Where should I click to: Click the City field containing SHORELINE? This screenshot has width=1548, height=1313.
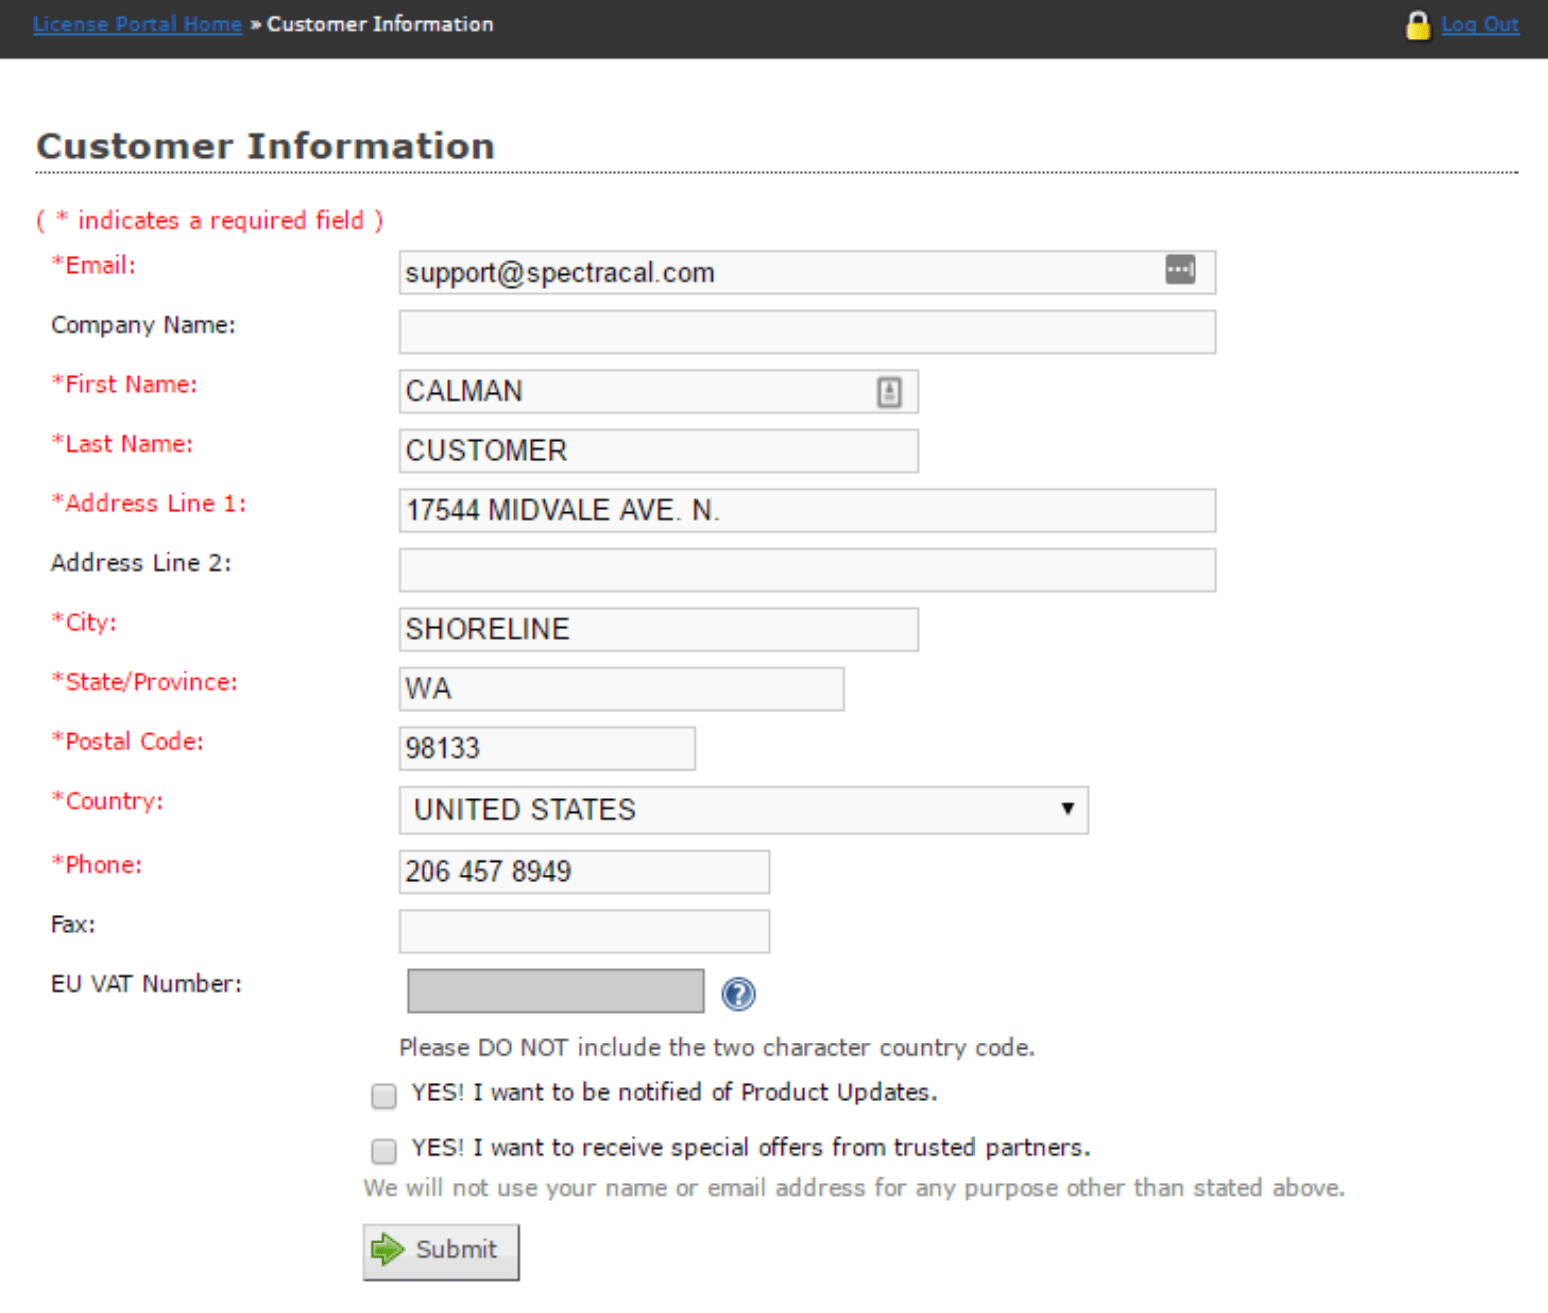tap(658, 629)
